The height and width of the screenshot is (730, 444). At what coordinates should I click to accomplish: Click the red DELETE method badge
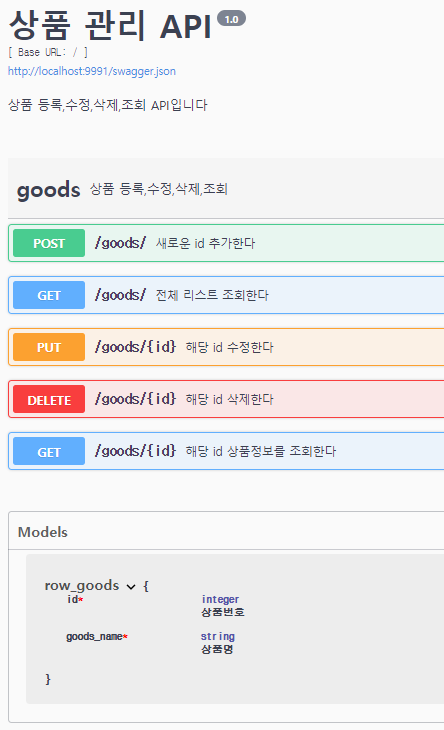click(x=49, y=399)
